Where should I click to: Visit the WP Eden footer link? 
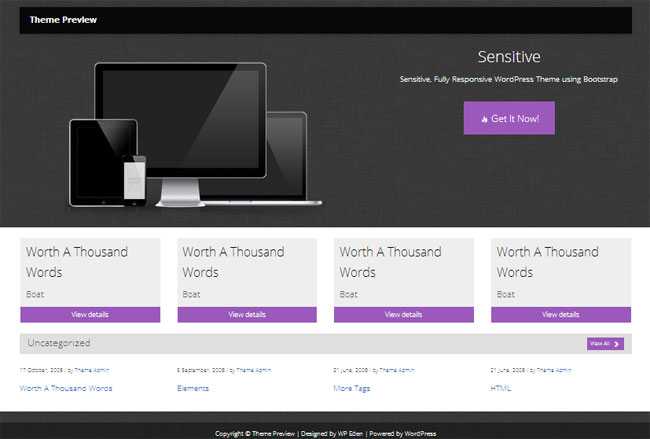(345, 433)
